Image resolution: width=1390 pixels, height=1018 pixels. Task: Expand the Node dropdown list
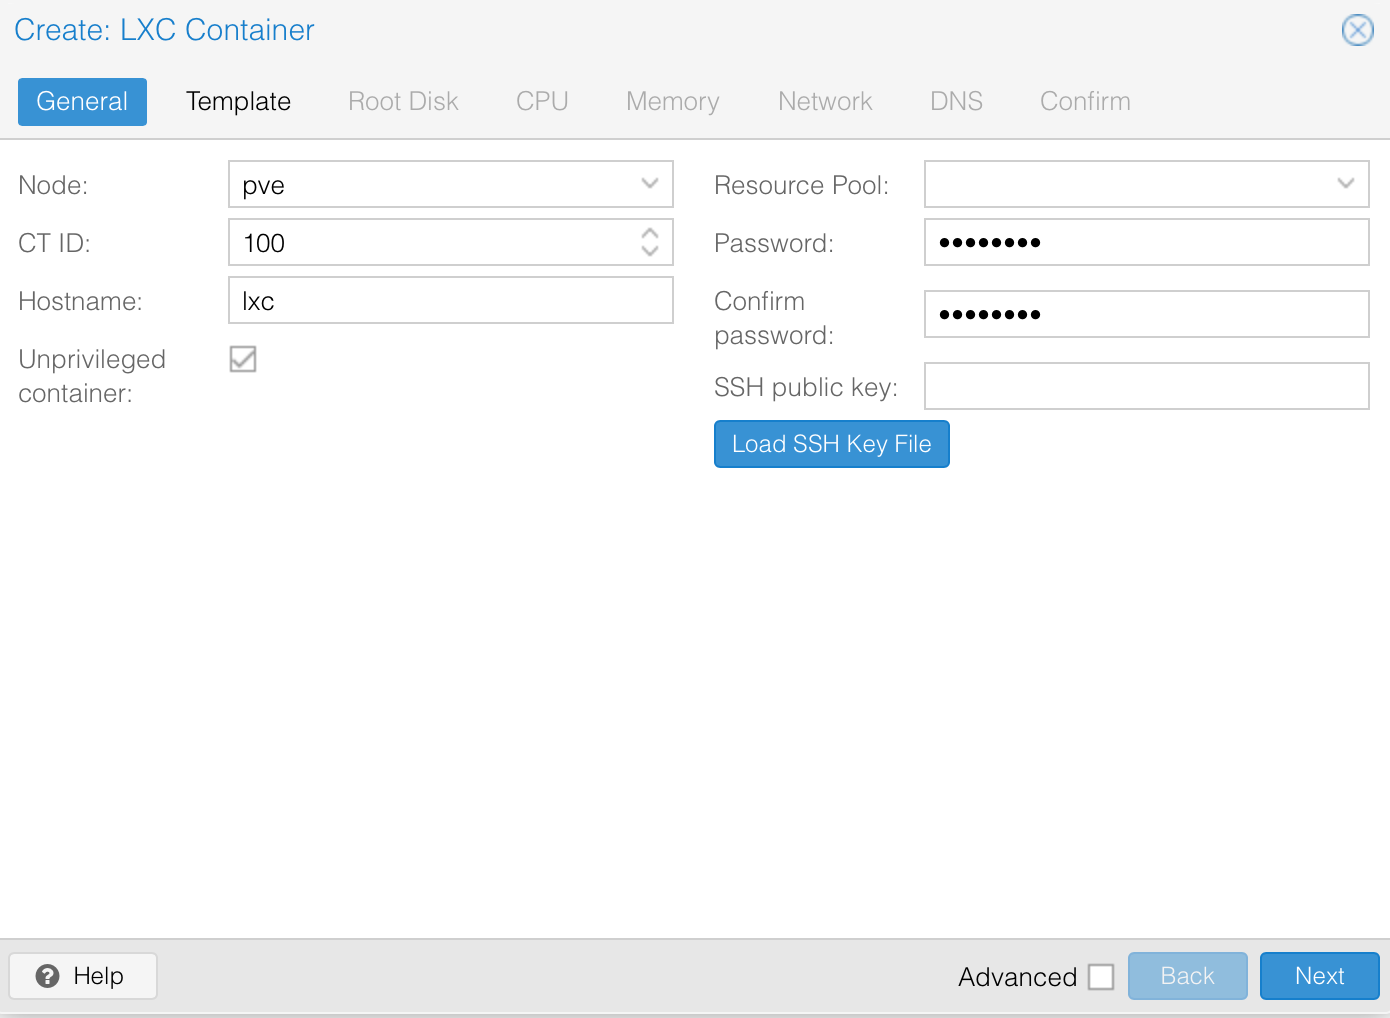pos(650,184)
